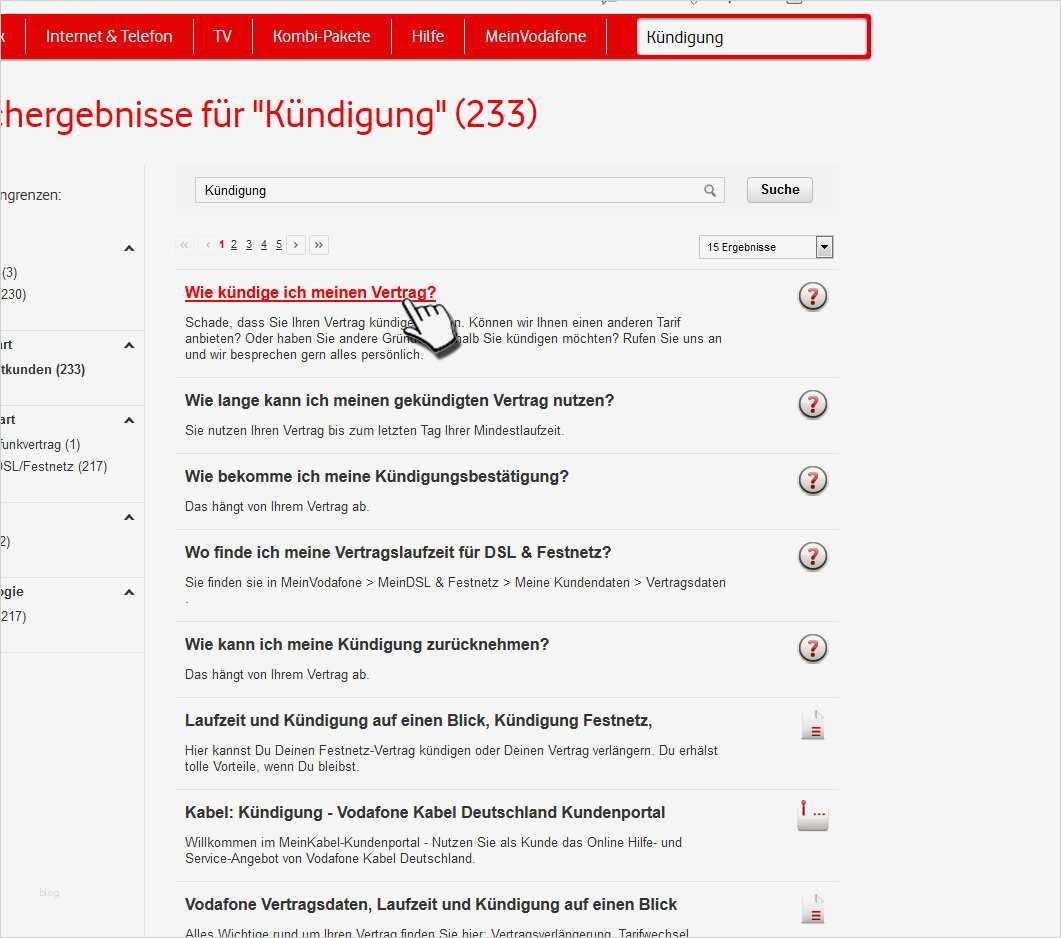Go to results page 5
1061x938 pixels.
coord(279,245)
